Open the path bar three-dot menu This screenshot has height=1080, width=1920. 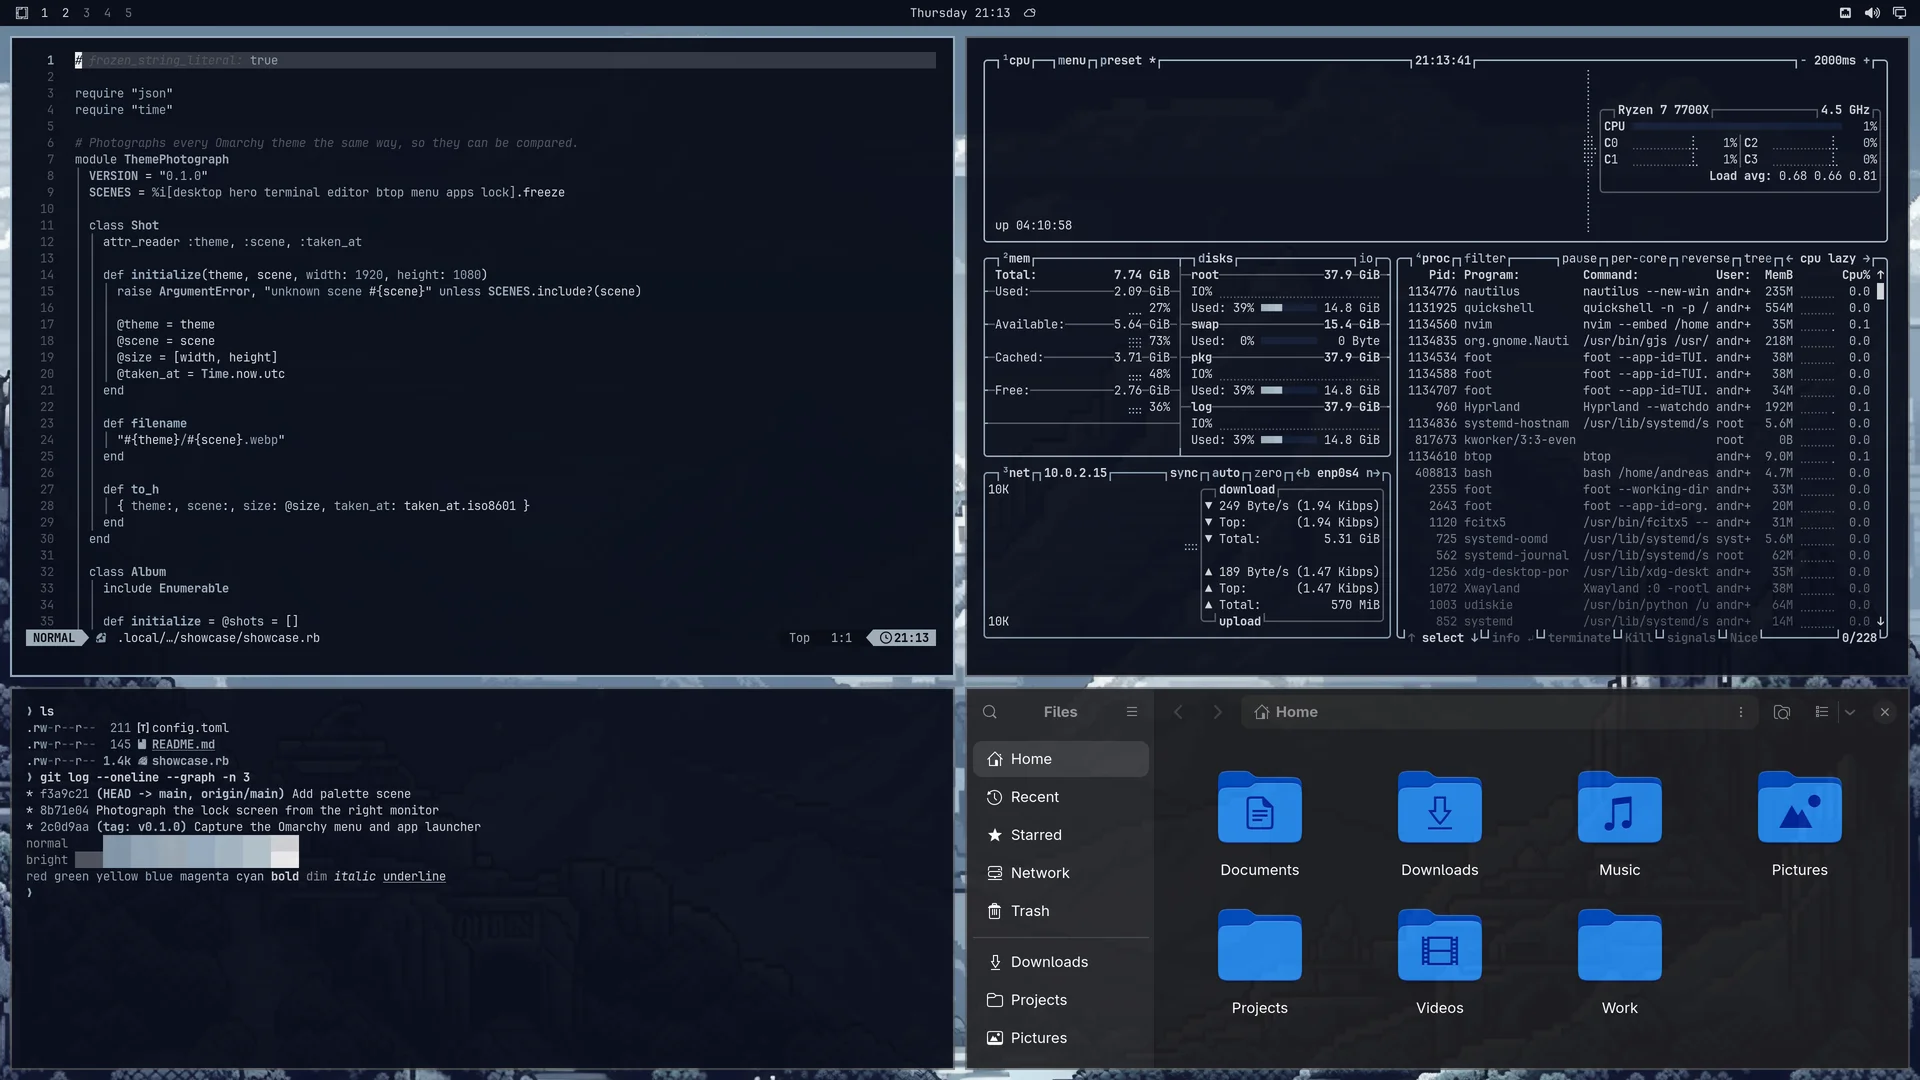1740,712
